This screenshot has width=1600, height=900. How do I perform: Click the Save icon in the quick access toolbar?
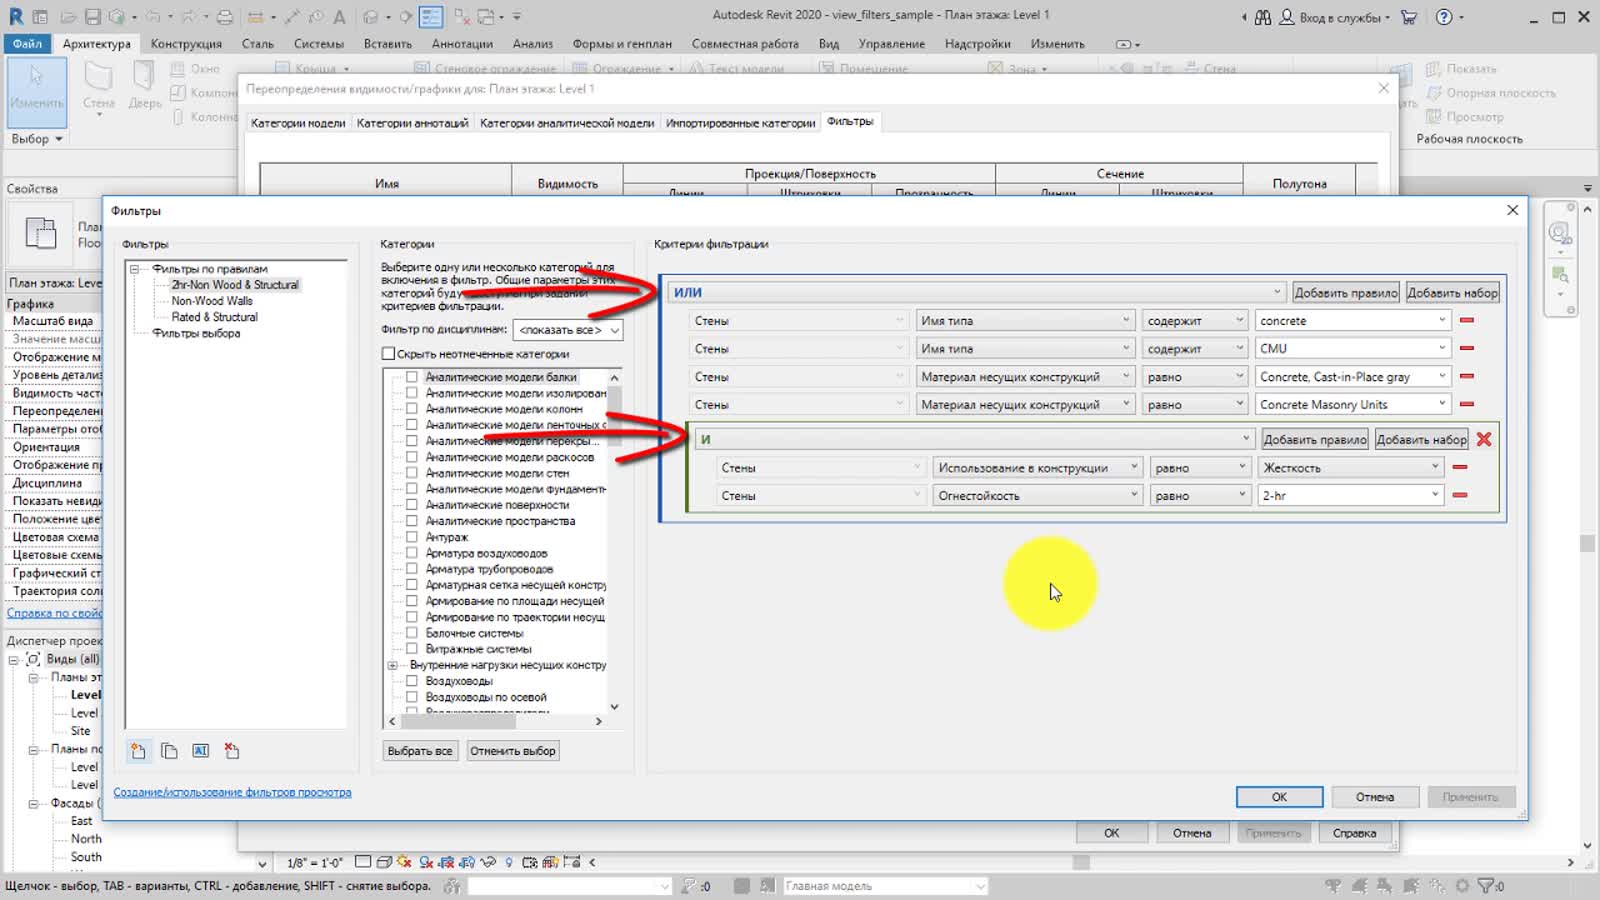pyautogui.click(x=92, y=17)
